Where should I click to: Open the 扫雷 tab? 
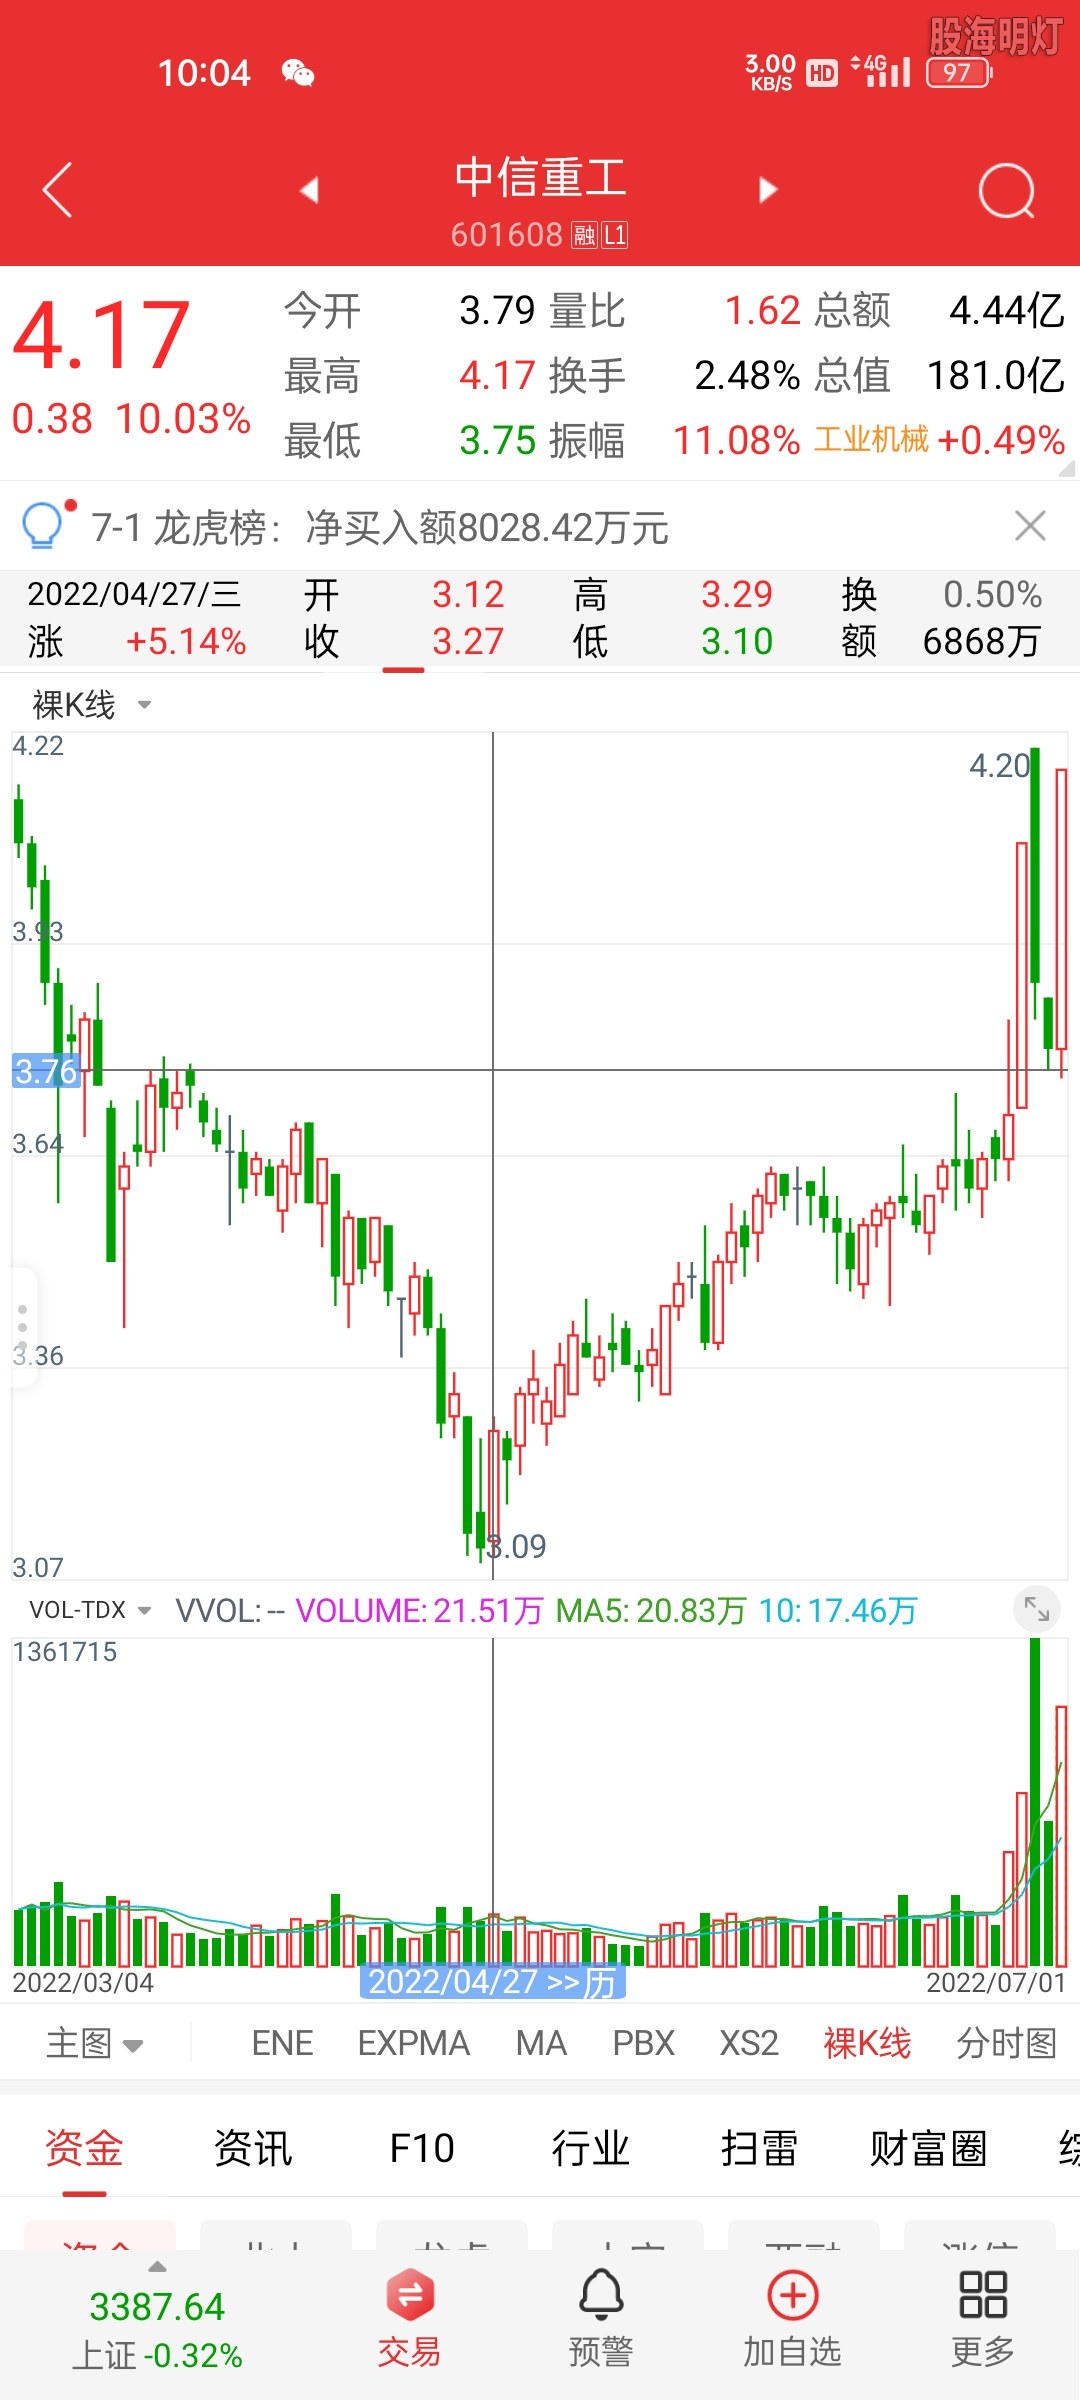(x=760, y=2148)
